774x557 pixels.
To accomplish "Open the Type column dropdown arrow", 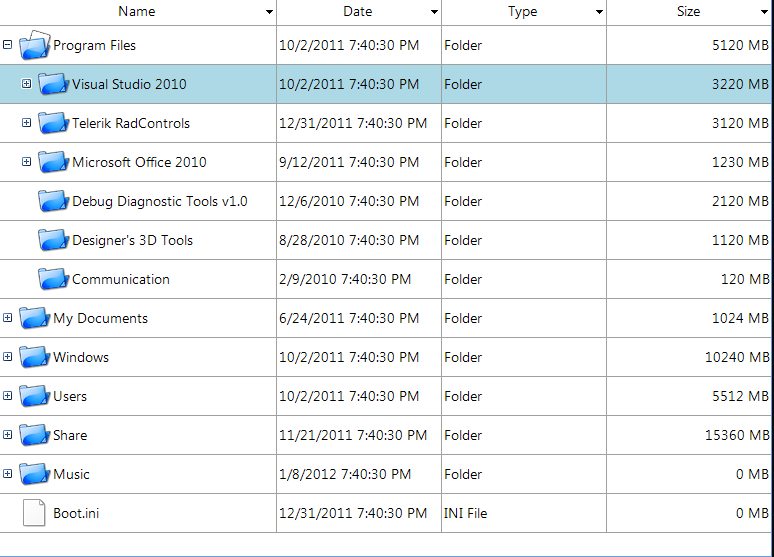I will (599, 12).
